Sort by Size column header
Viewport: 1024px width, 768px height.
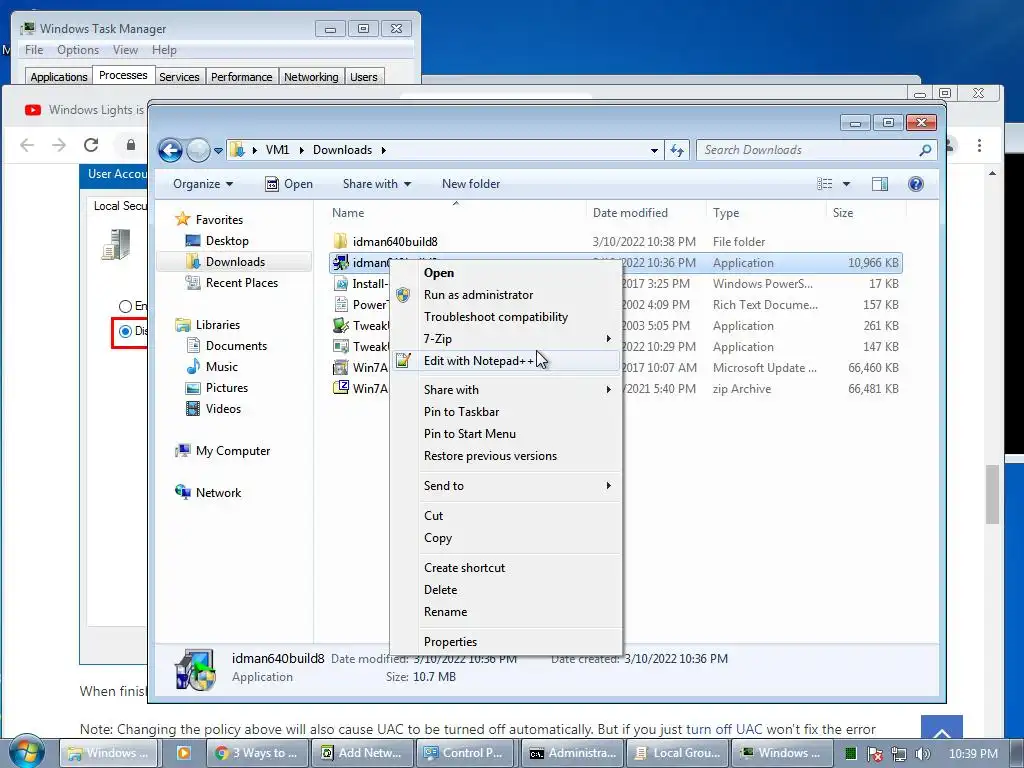[x=842, y=213]
